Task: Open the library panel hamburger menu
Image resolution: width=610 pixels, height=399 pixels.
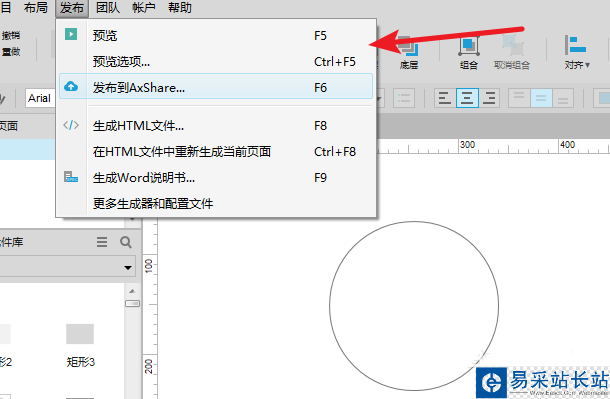Action: [x=102, y=242]
